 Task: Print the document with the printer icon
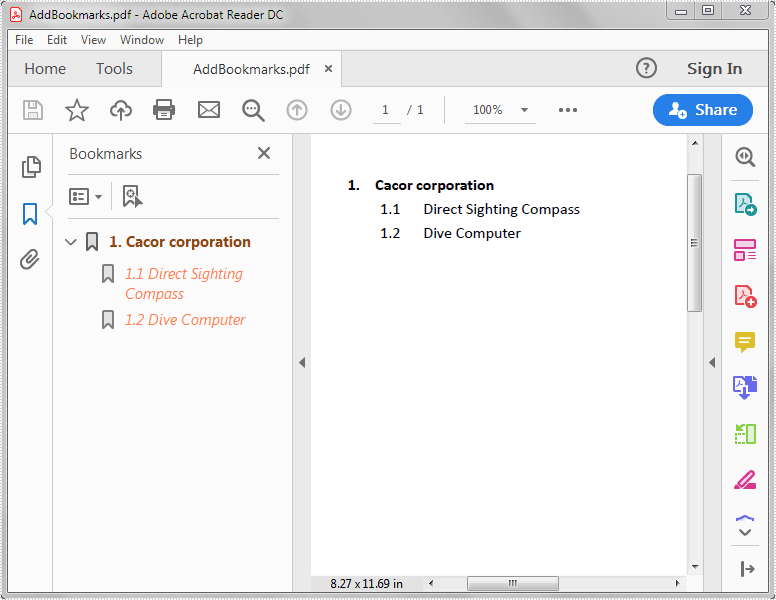click(x=164, y=110)
